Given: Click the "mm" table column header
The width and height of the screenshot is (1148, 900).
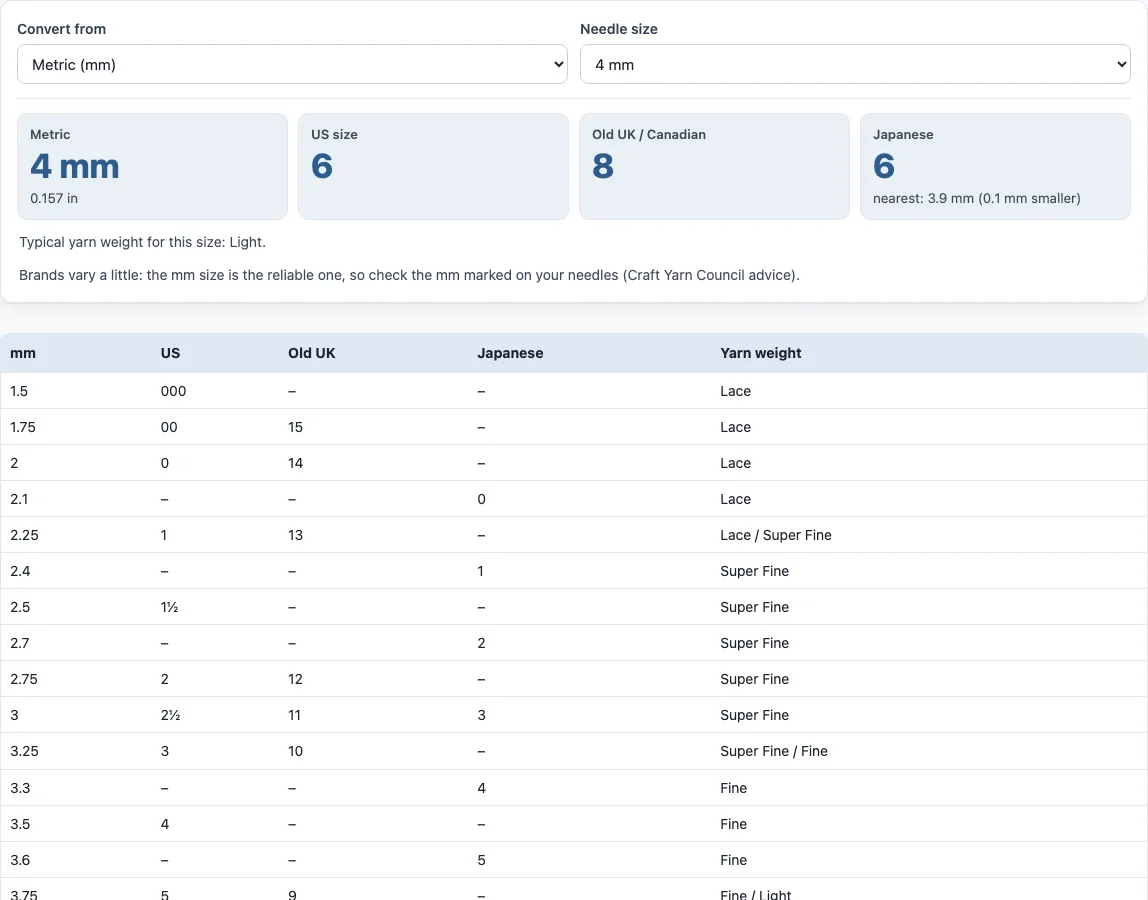Looking at the screenshot, I should pos(23,353).
